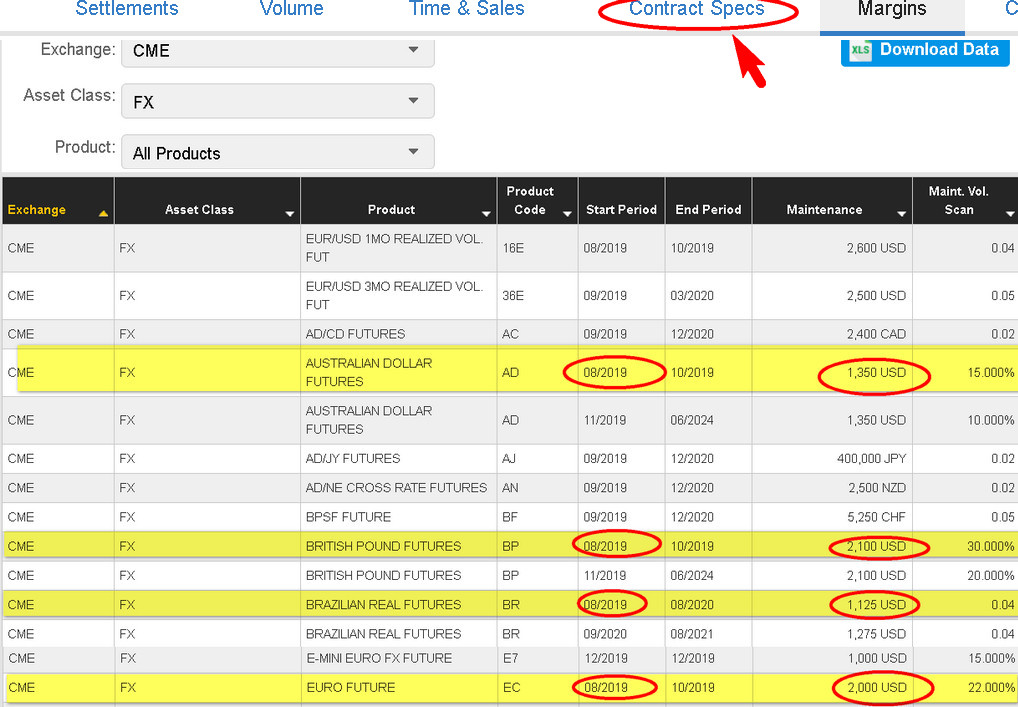Click product code 16E
Image resolution: width=1018 pixels, height=707 pixels.
(x=513, y=248)
